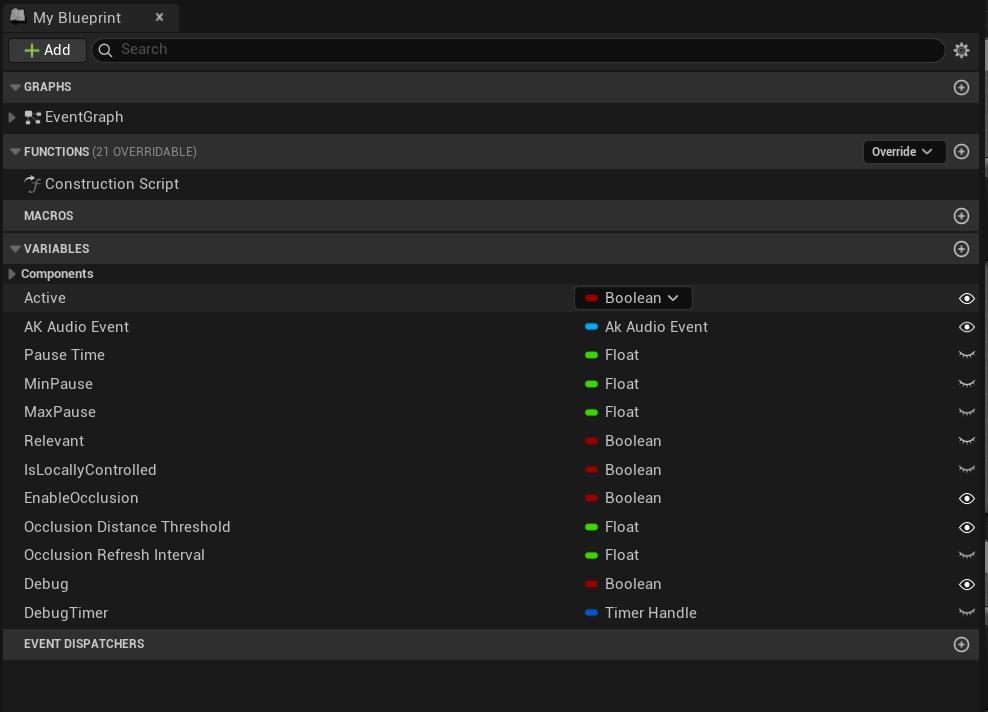The image size is (988, 712).
Task: Close the My Blueprint tab
Action: pyautogui.click(x=159, y=18)
